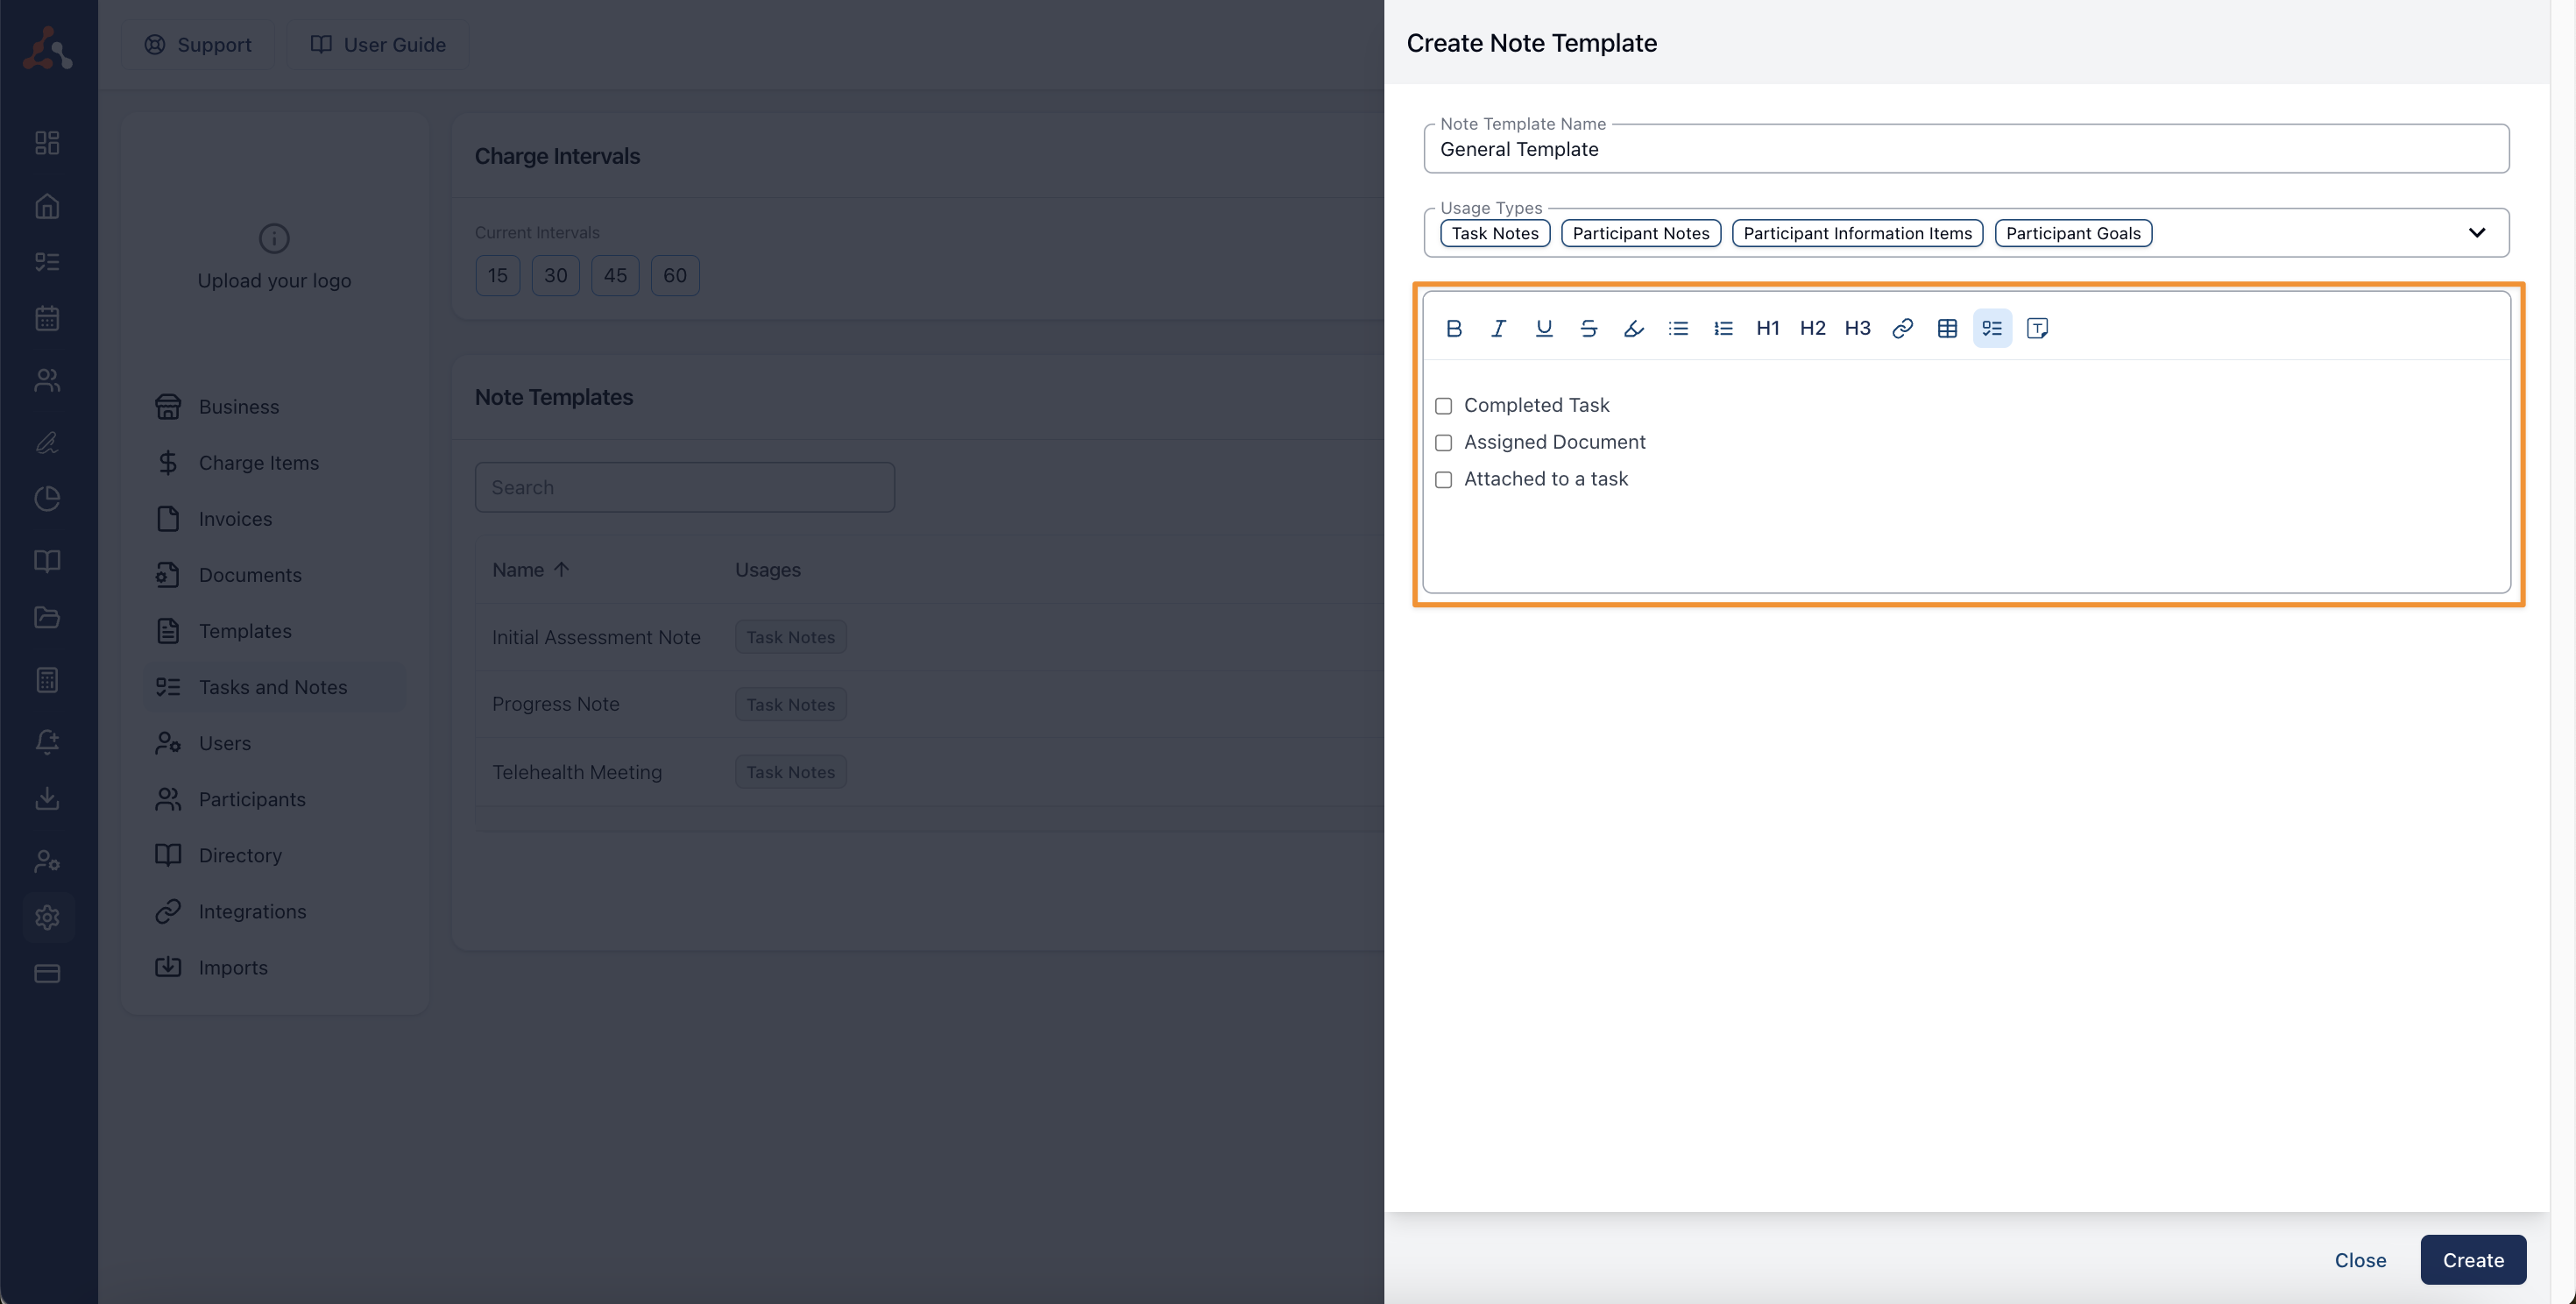
Task: Toggle the checklist tool
Action: 1992,328
